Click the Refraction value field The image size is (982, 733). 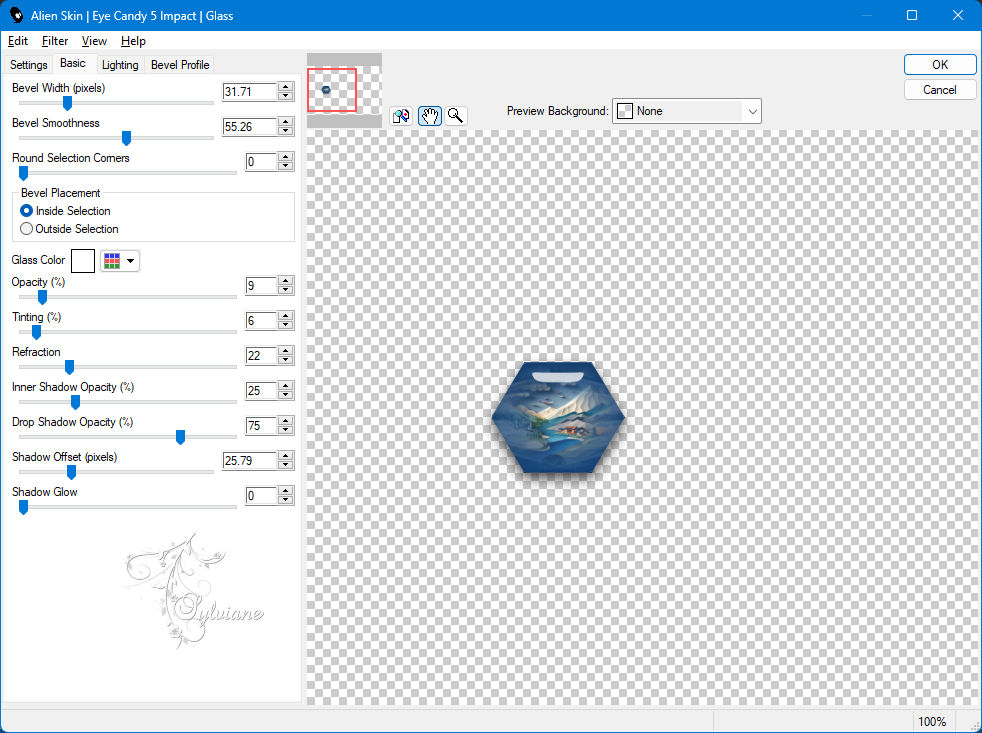click(261, 356)
